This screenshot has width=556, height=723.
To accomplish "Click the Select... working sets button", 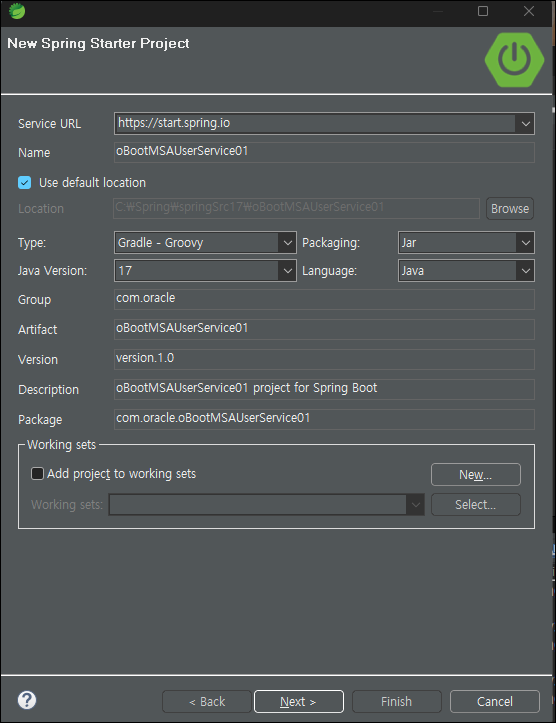I will [x=476, y=504].
